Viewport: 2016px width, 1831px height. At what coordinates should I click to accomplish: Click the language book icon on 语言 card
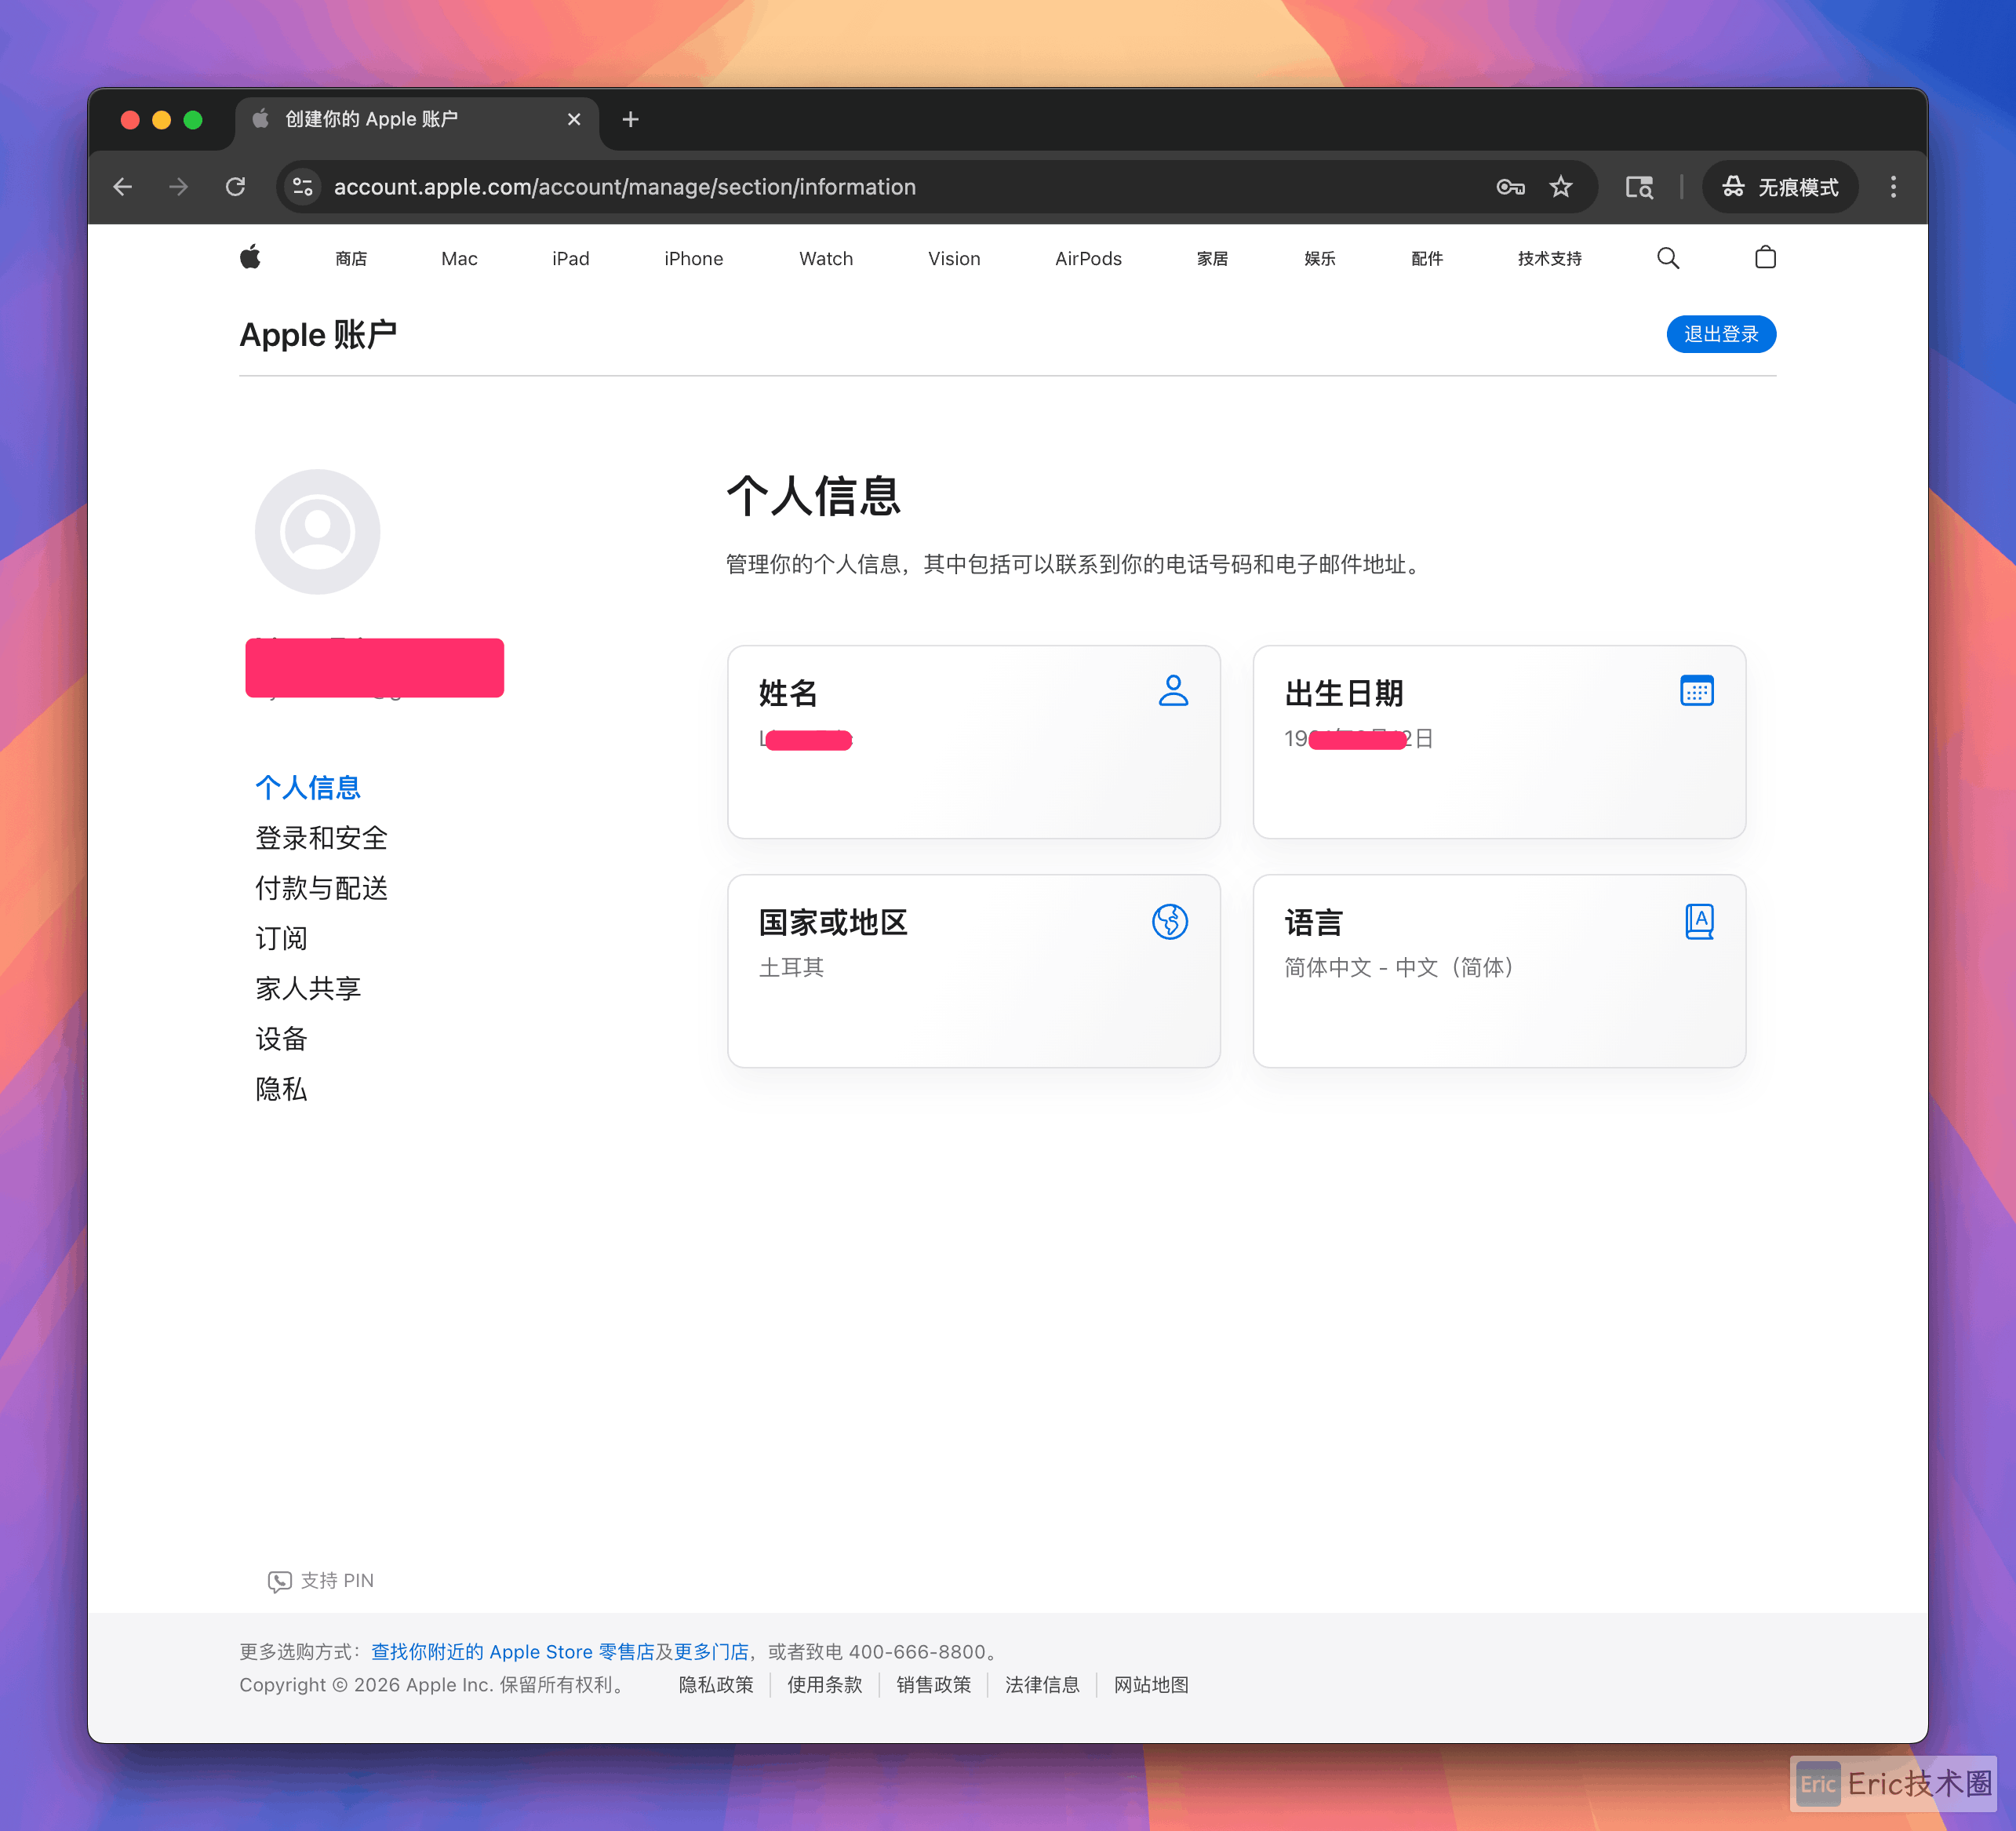[1700, 921]
